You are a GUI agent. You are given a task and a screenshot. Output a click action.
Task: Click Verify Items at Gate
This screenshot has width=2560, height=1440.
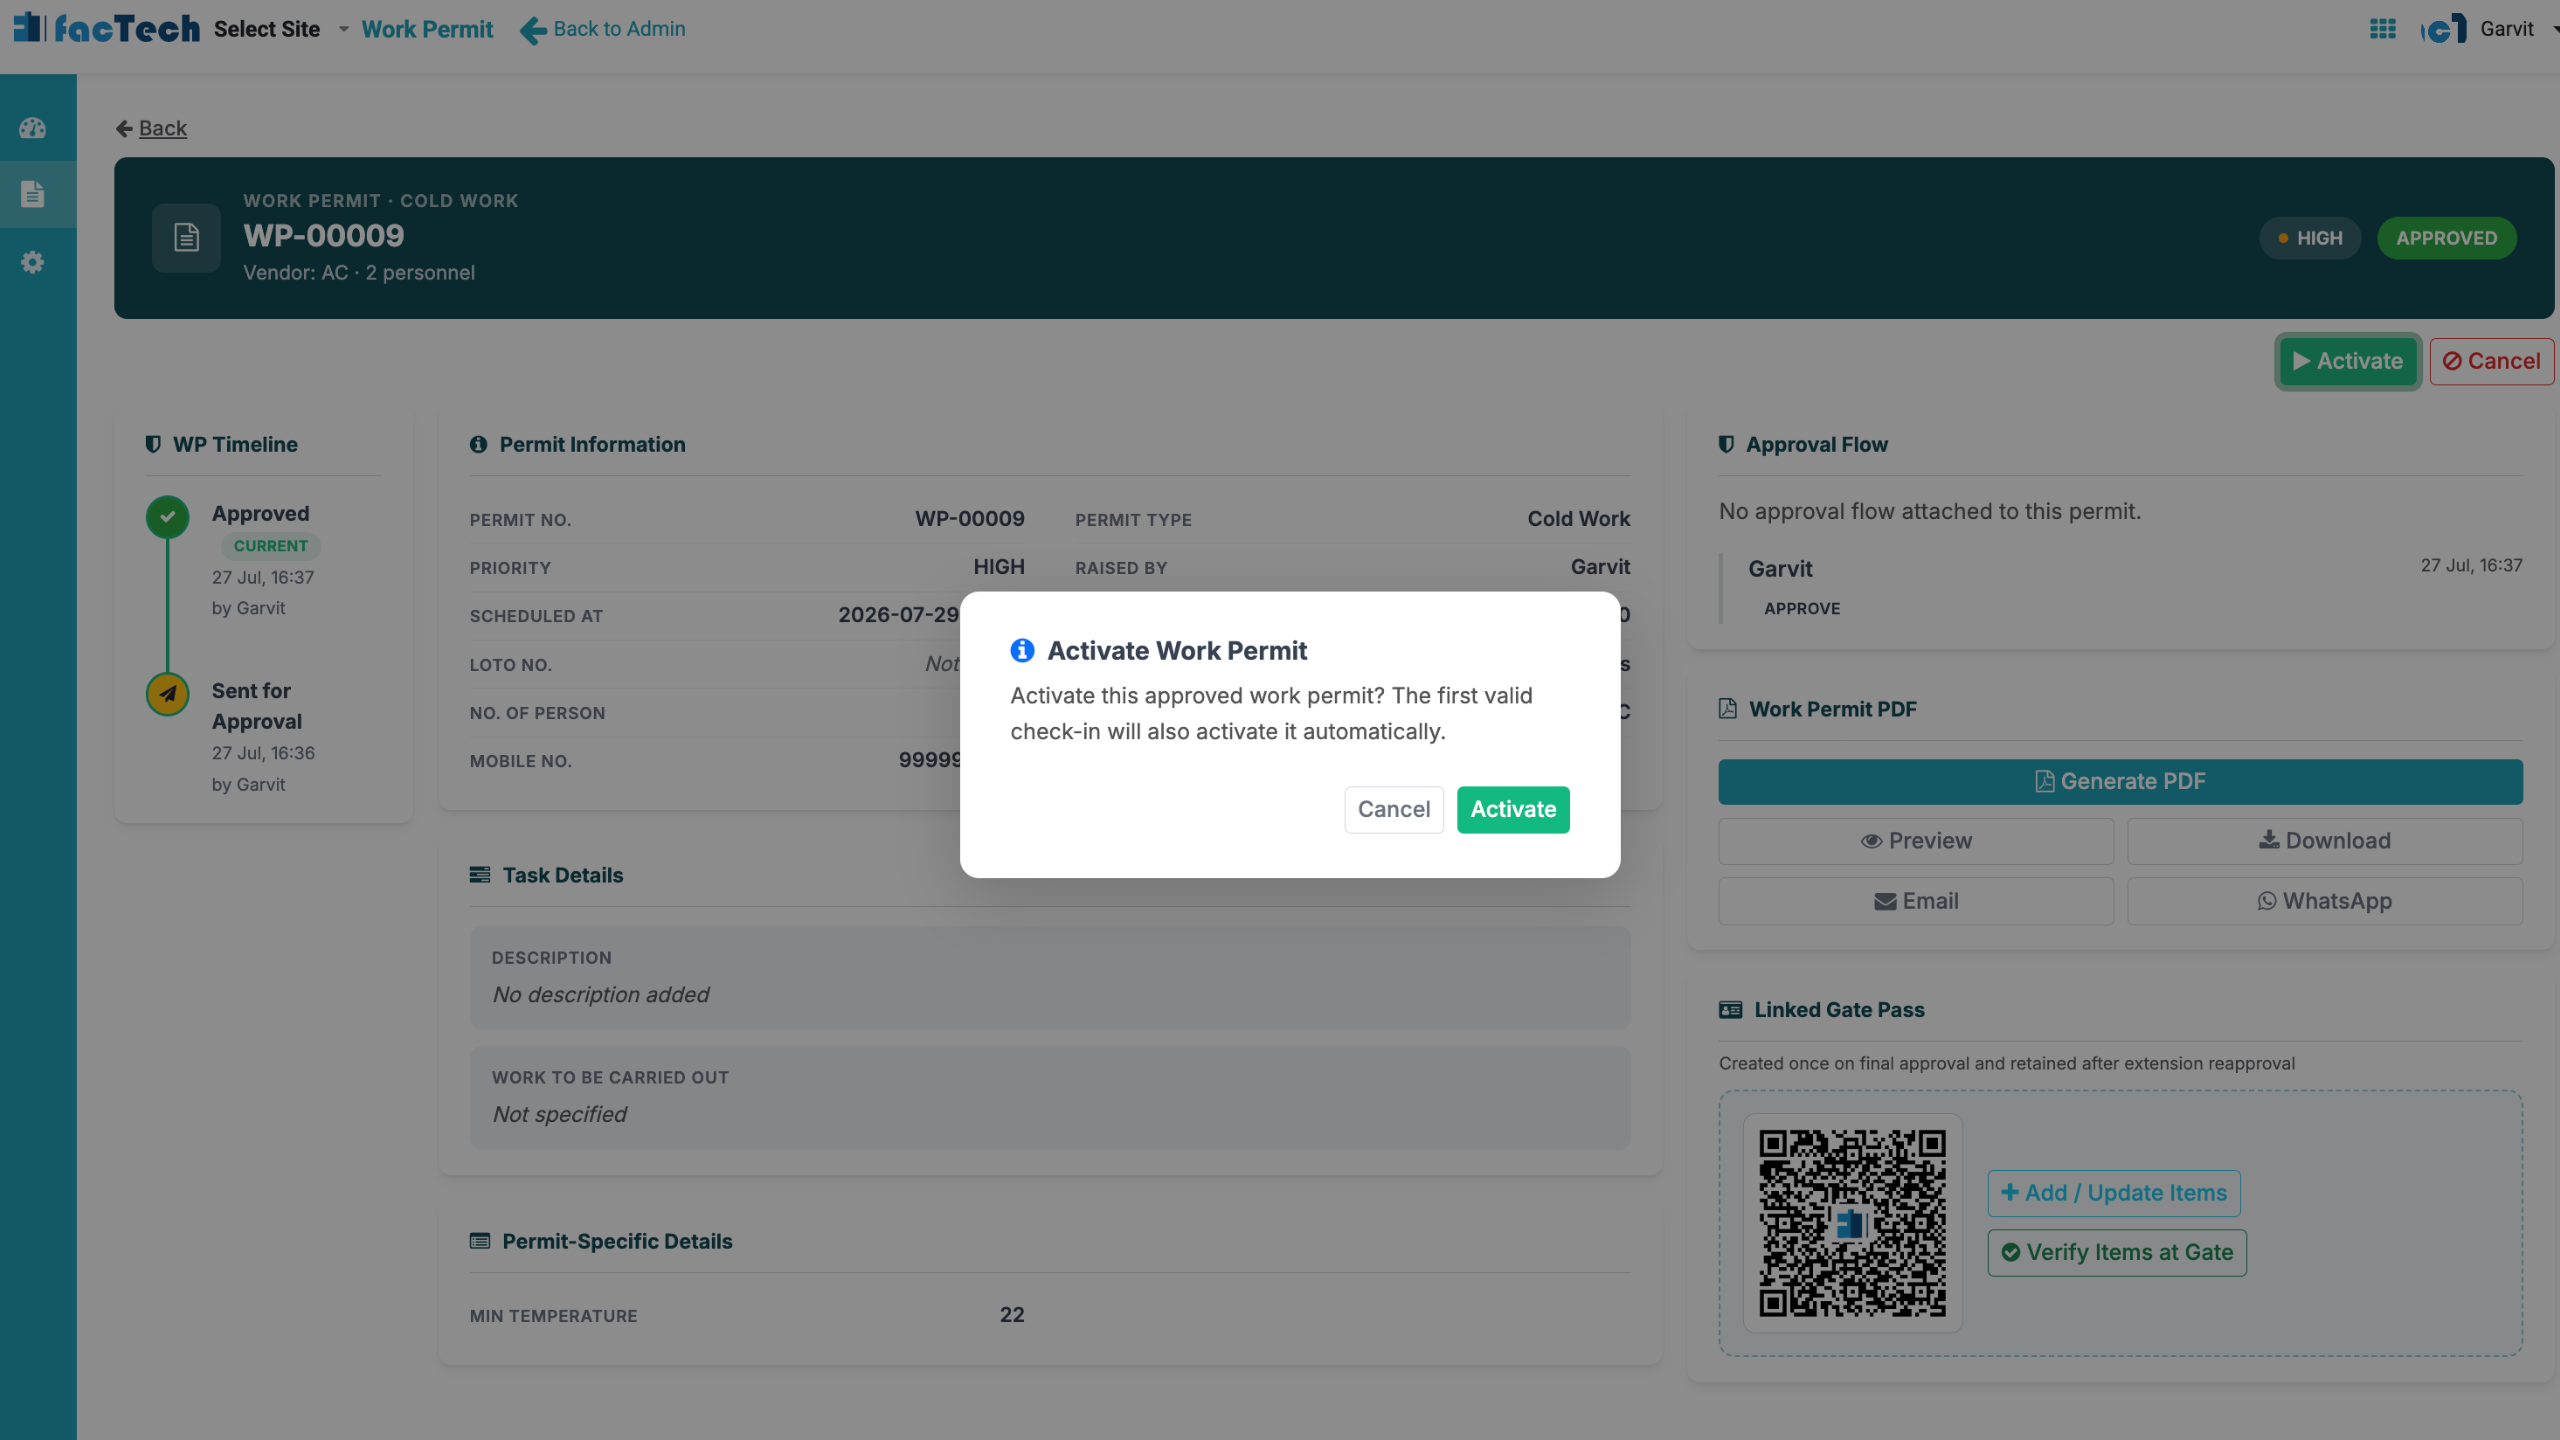pos(2117,1253)
